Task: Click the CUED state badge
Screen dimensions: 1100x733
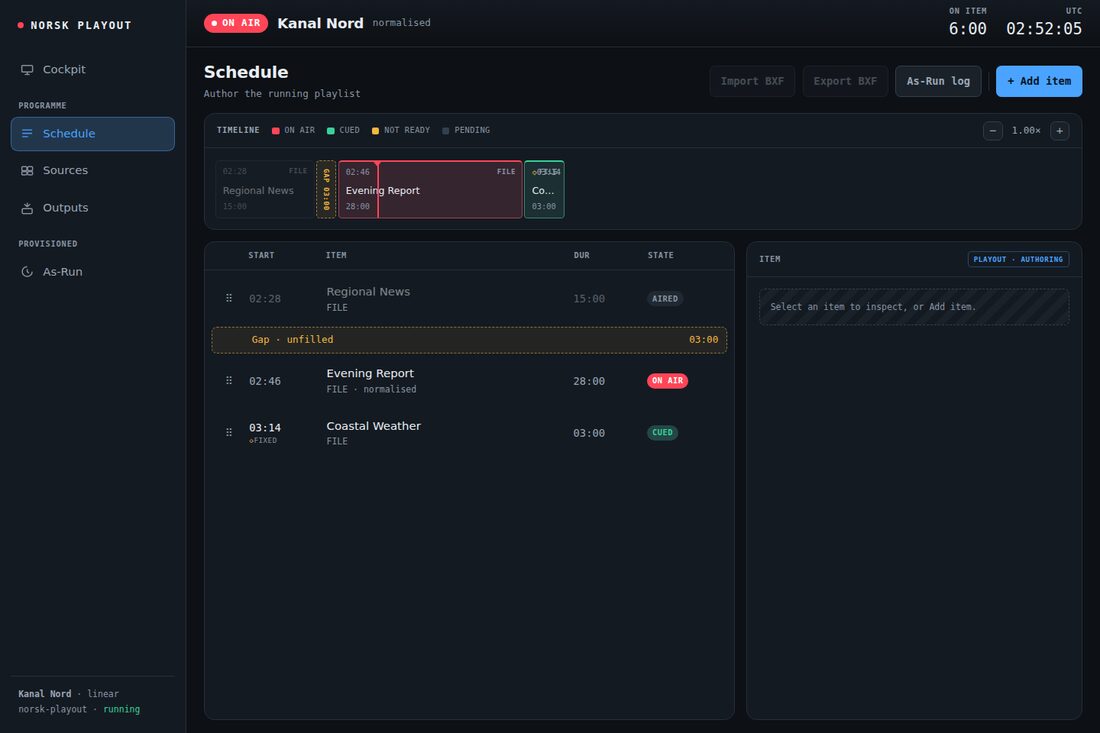Action: (662, 433)
